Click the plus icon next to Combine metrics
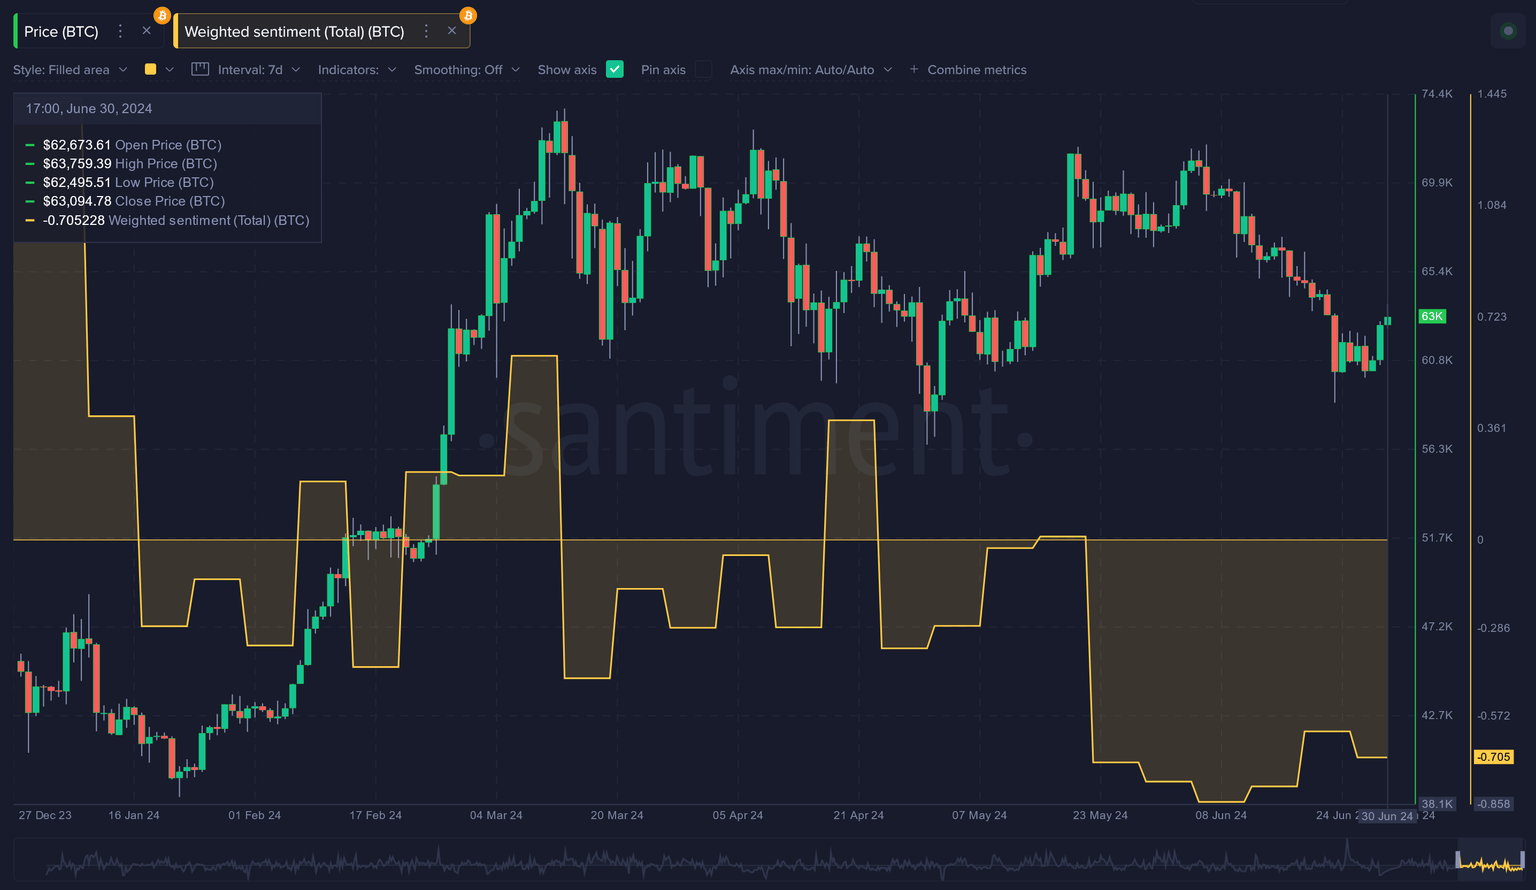This screenshot has width=1536, height=890. tap(913, 69)
